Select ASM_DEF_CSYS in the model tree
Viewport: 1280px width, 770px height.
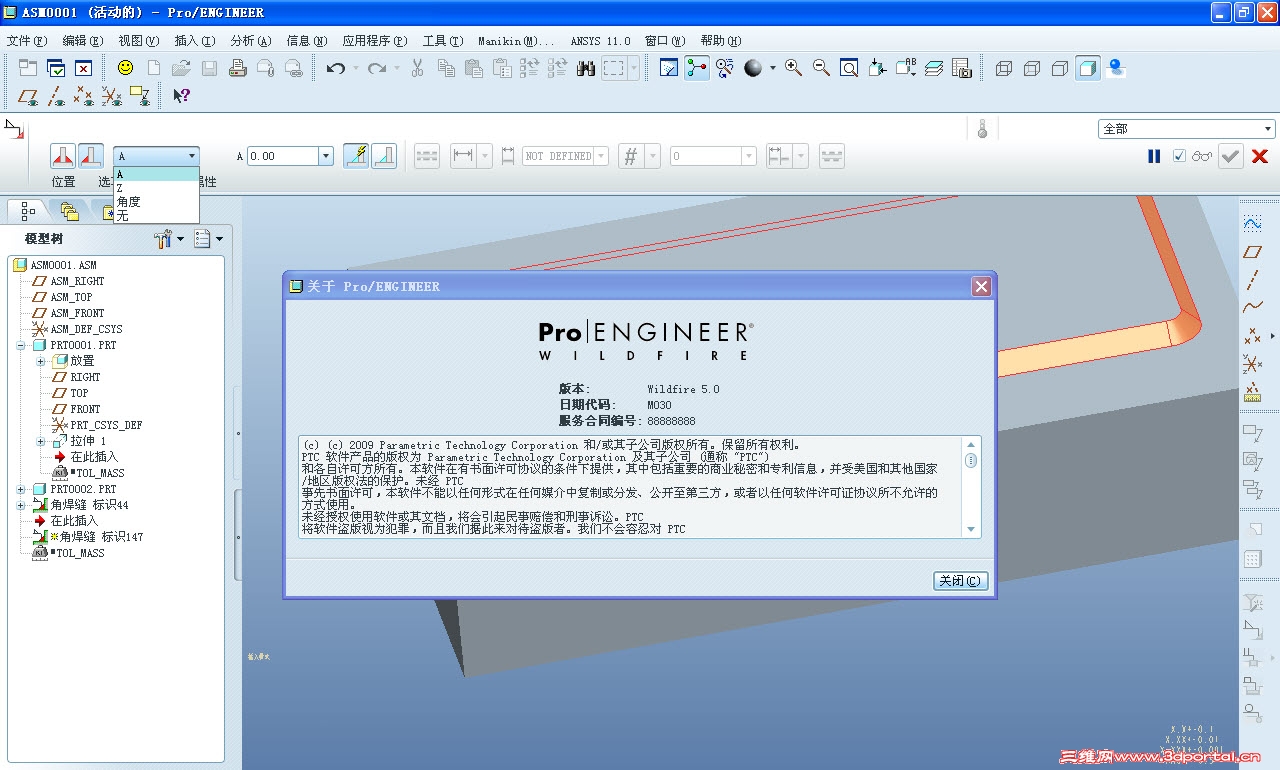tap(86, 329)
